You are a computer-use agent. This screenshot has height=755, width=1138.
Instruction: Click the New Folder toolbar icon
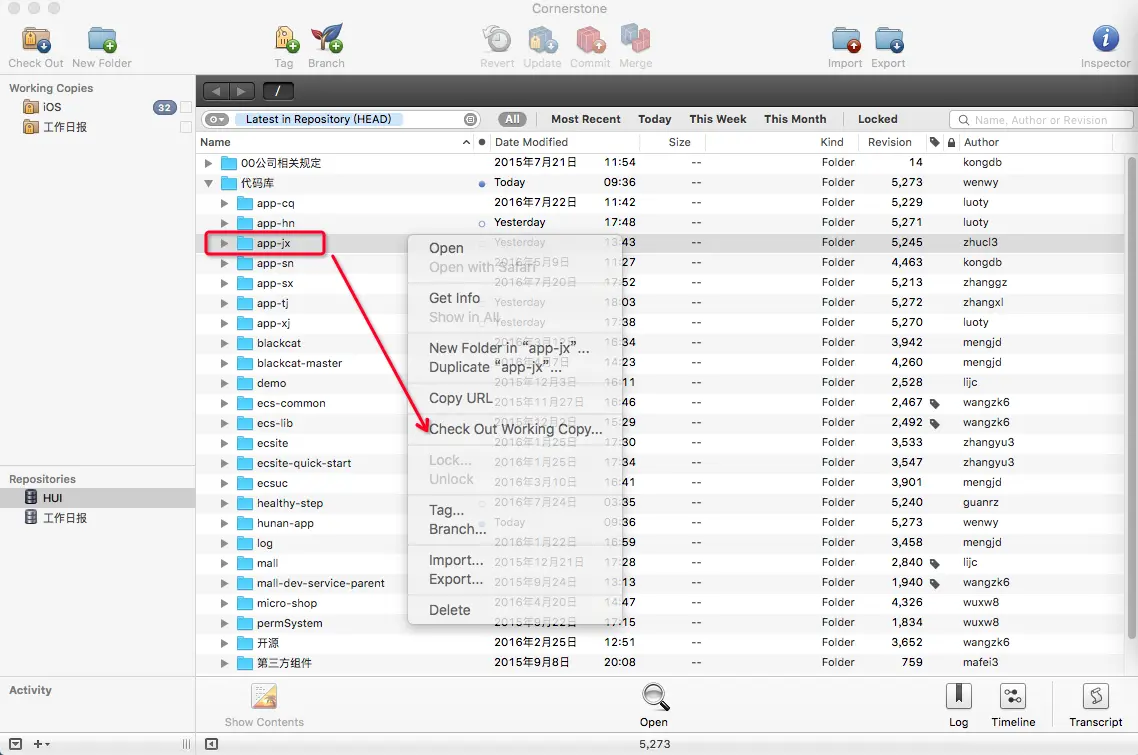[x=102, y=40]
